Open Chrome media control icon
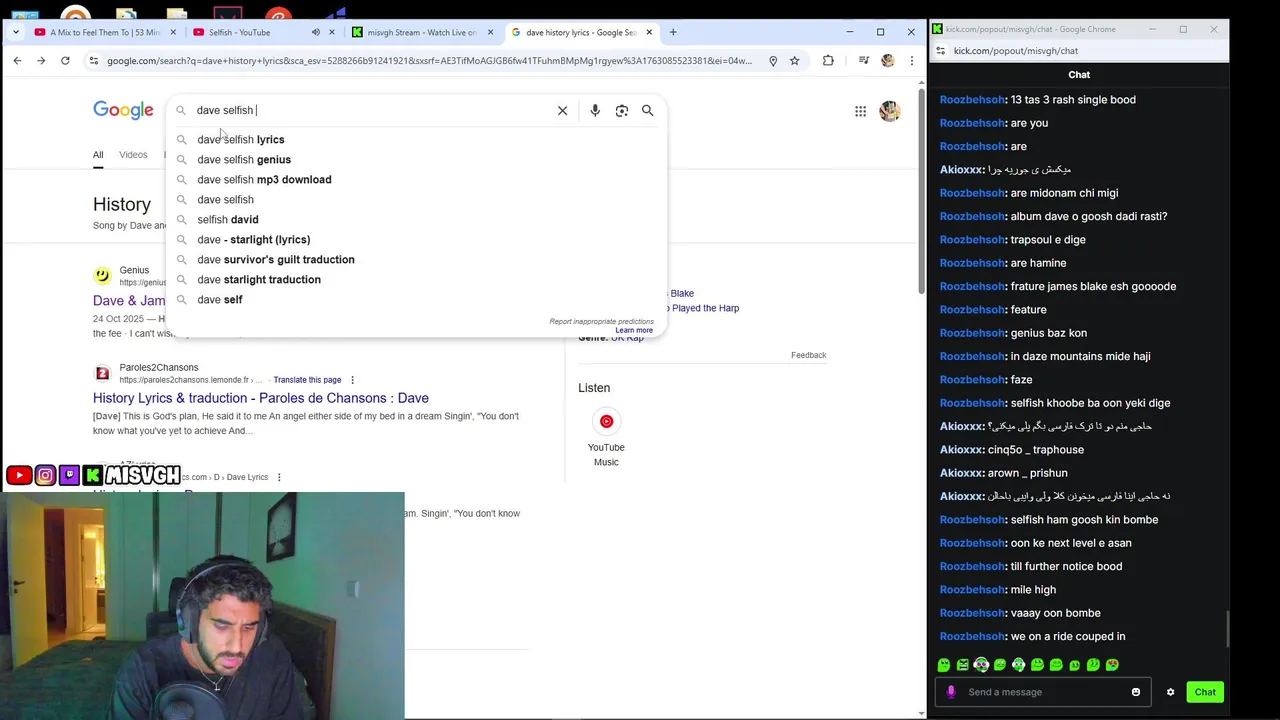 click(864, 61)
